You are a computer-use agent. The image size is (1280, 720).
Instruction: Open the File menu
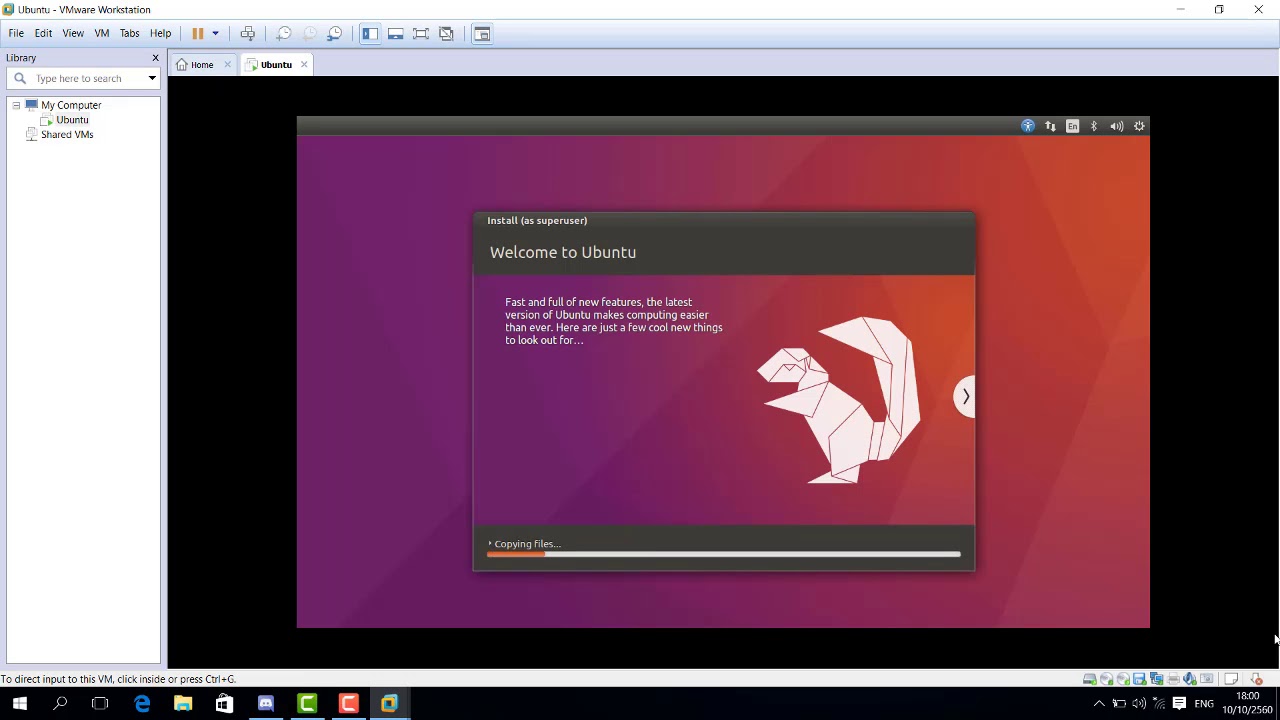[x=16, y=33]
